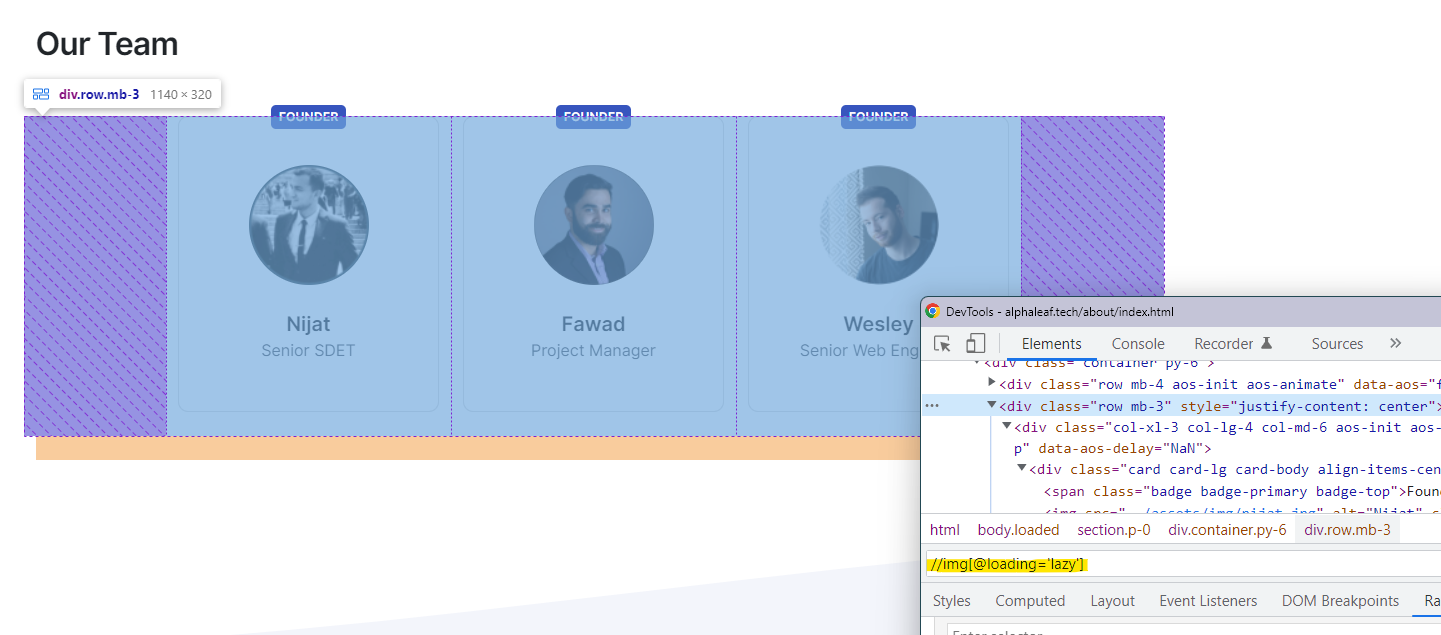
Task: Click the Chrome logo in DevTools title bar
Action: point(932,312)
